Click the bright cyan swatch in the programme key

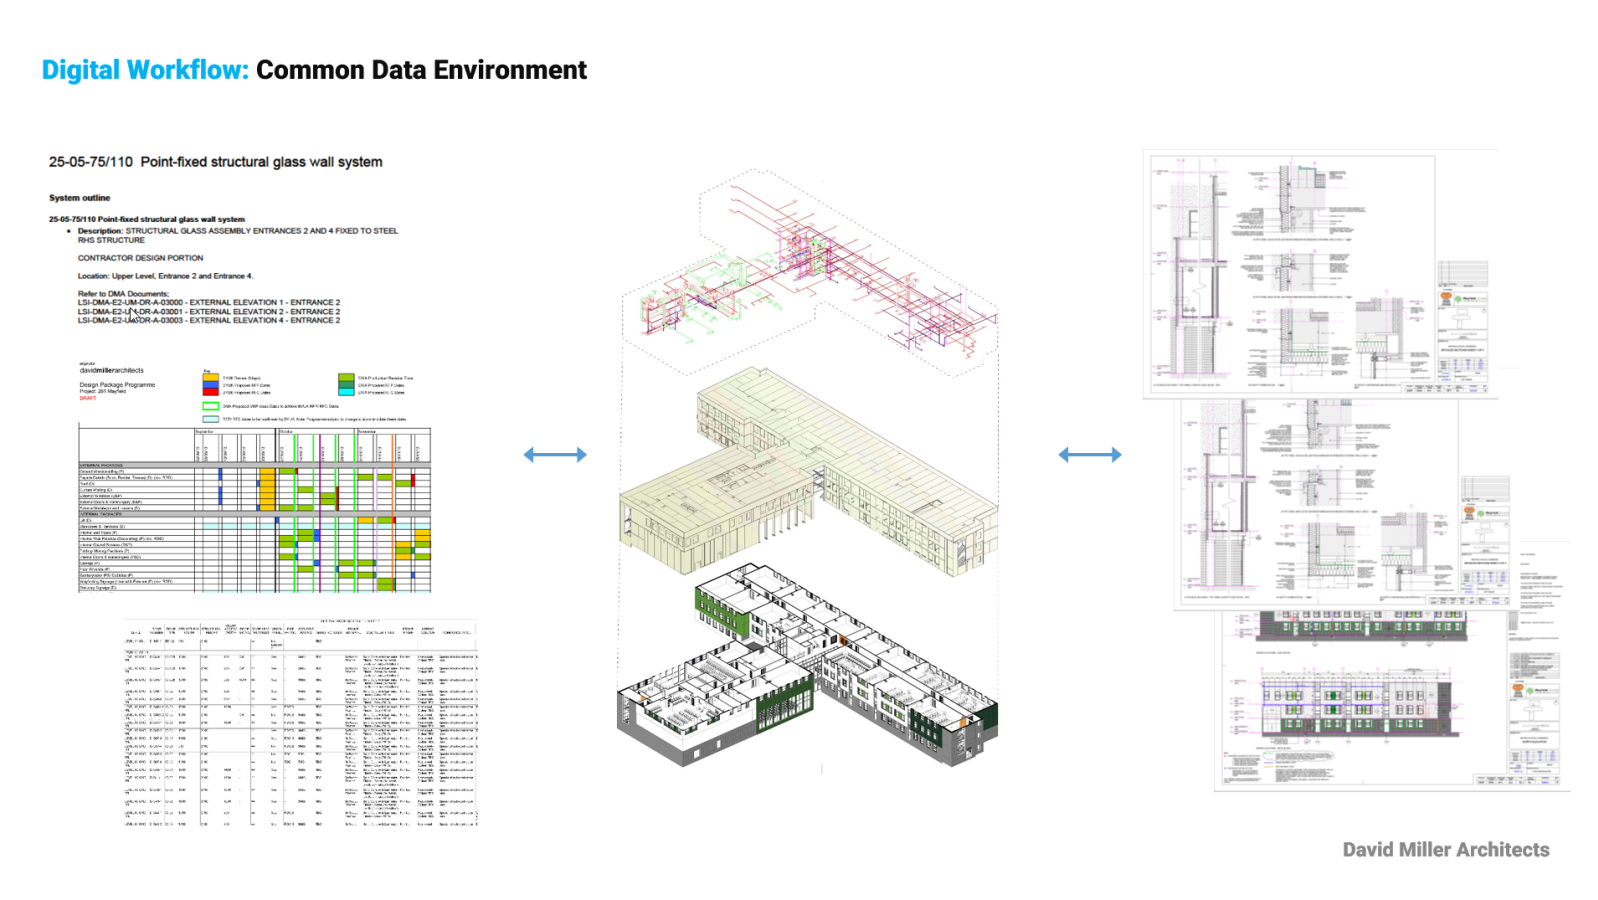346,392
